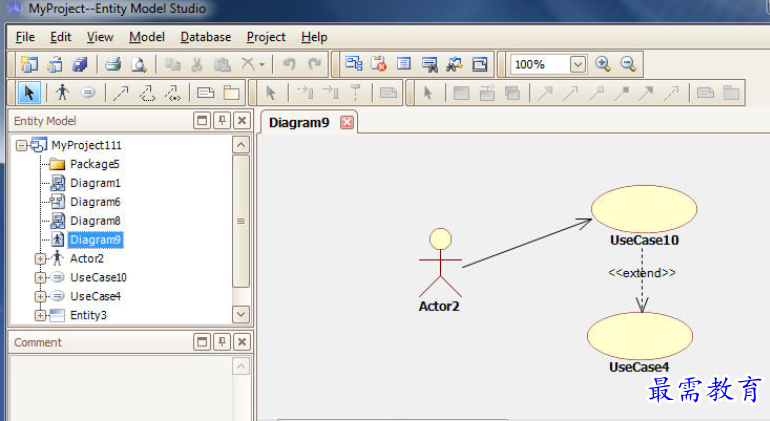Select the Note tool in use case toolbar
The image size is (770, 421).
pyautogui.click(x=205, y=93)
